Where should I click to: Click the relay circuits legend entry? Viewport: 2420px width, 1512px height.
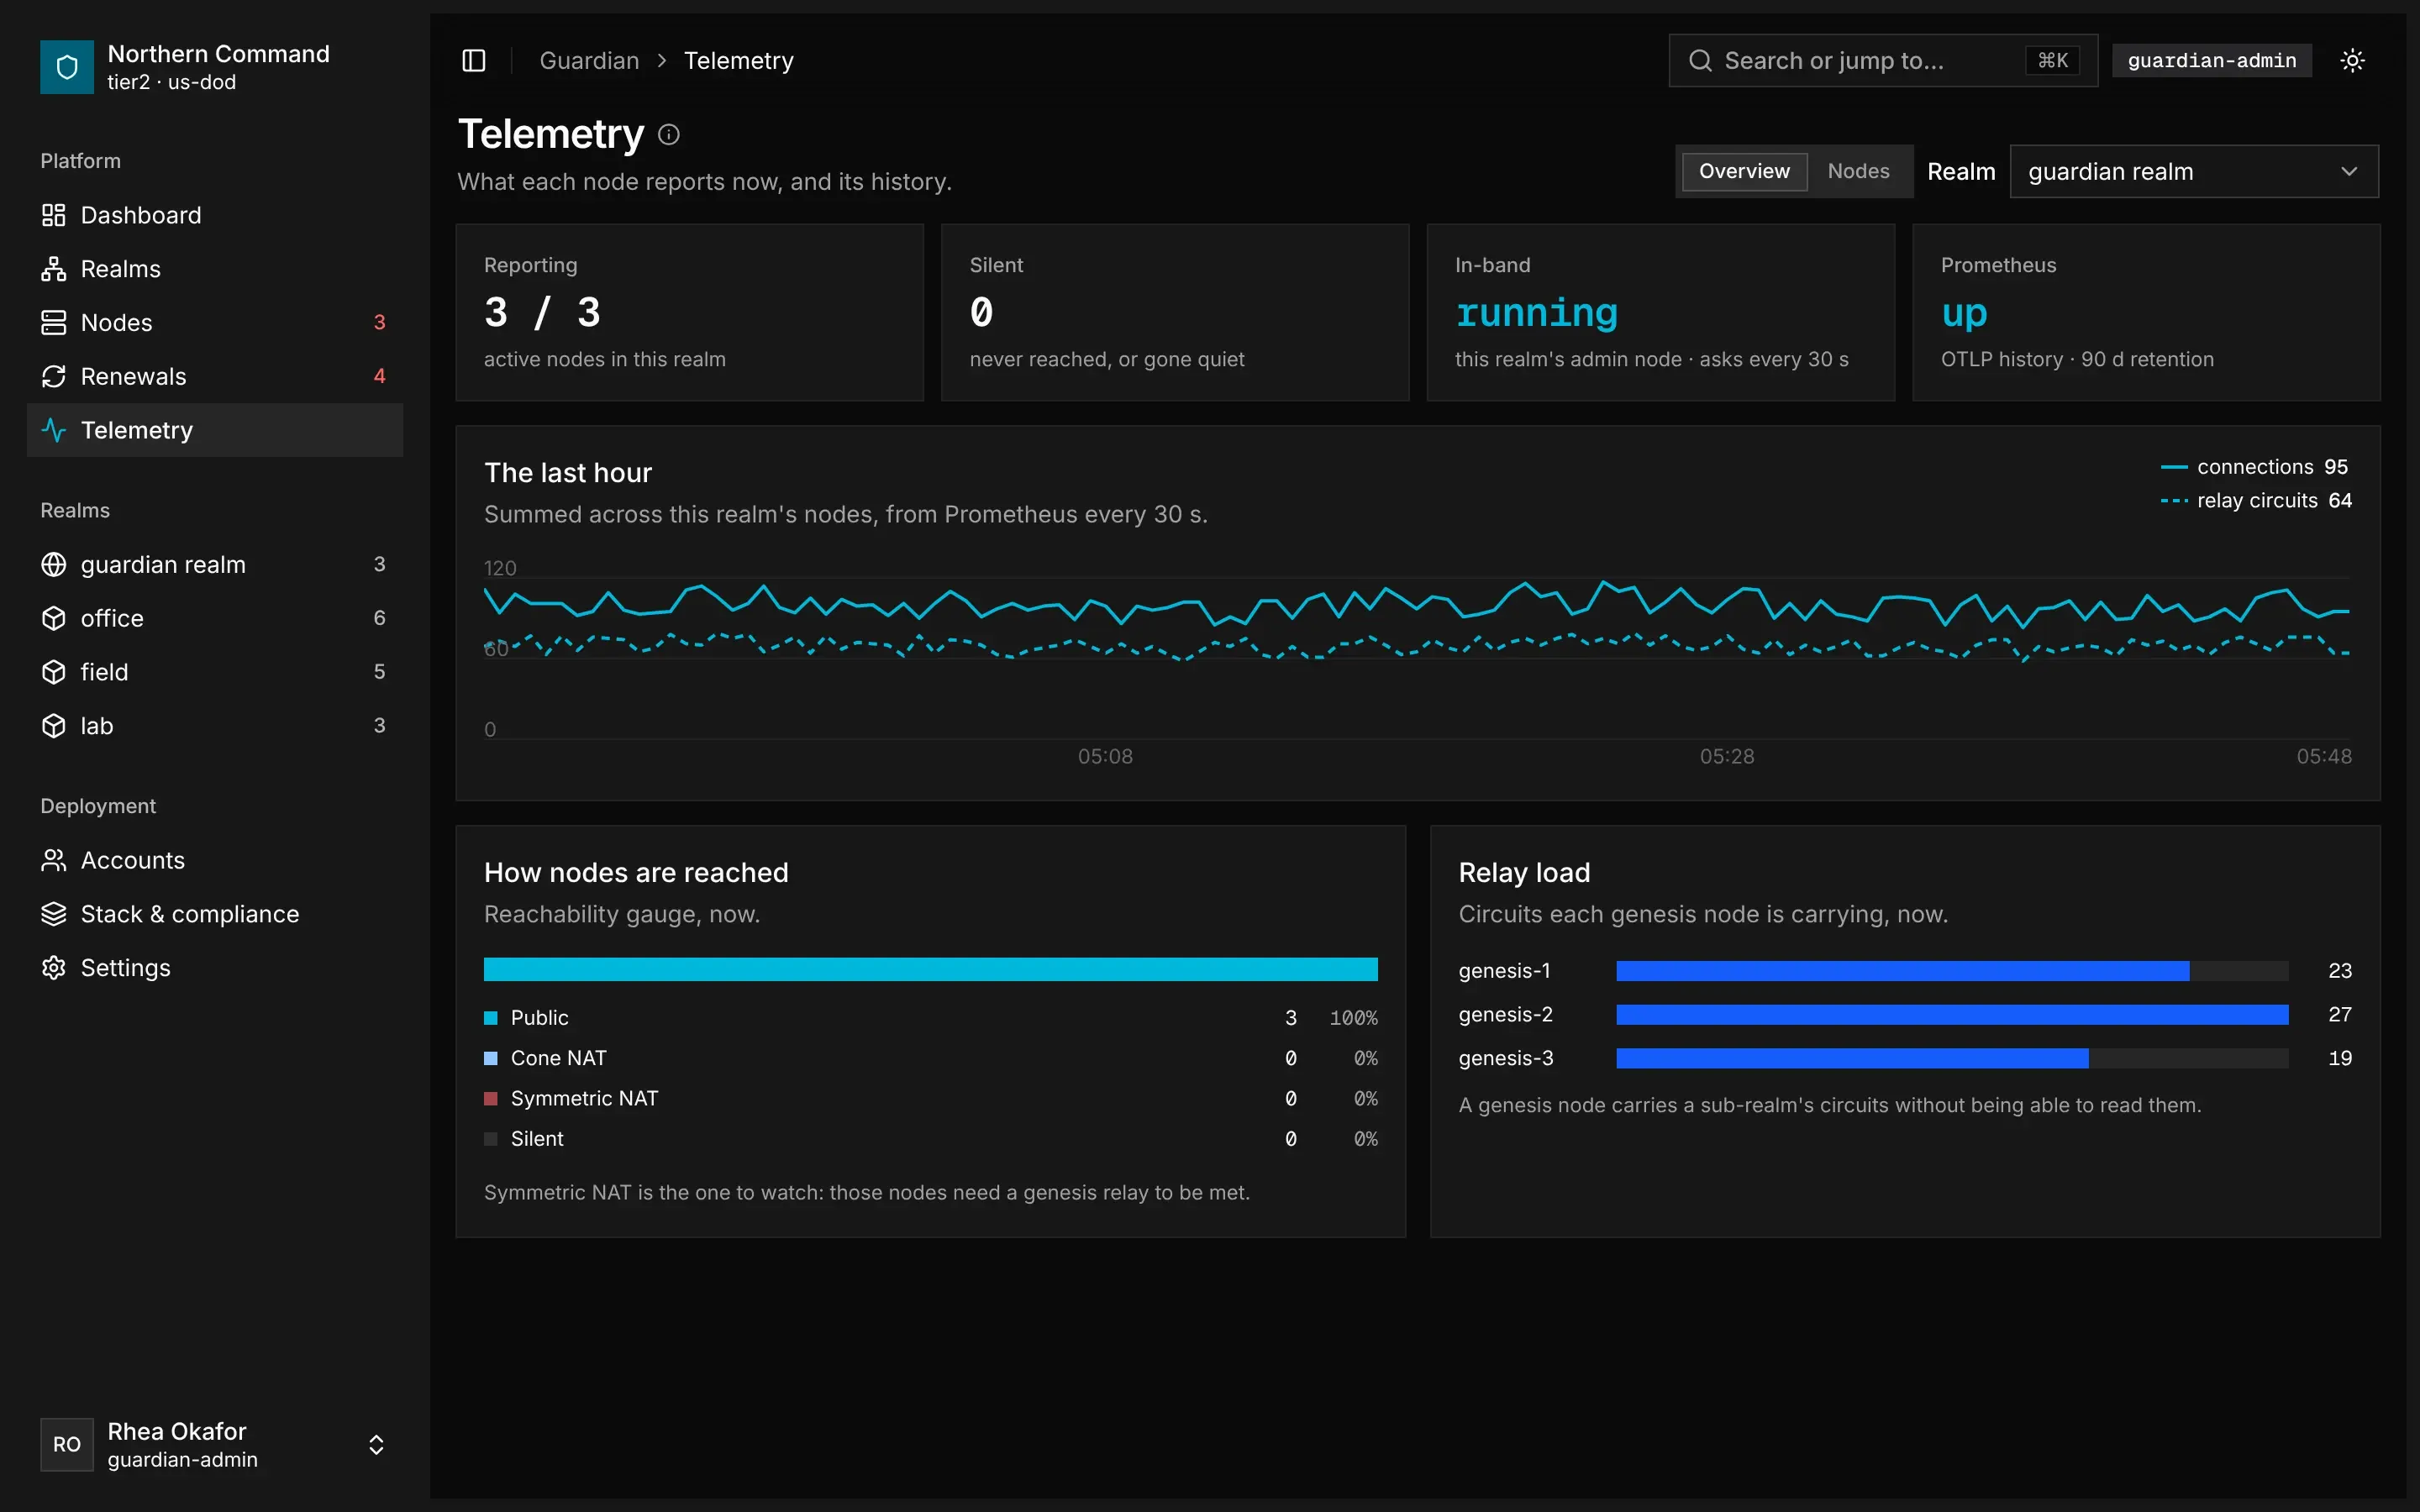2256,501
